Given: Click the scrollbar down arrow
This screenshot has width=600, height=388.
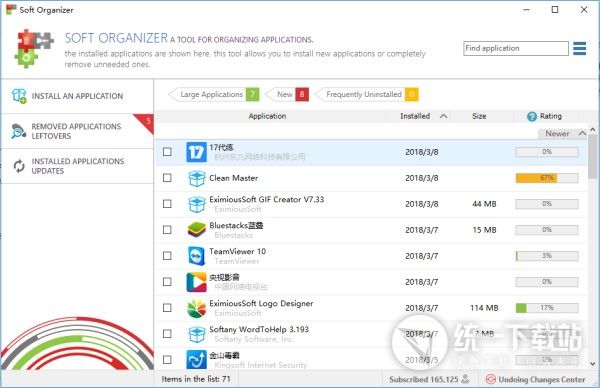Looking at the screenshot, I should click(x=592, y=364).
